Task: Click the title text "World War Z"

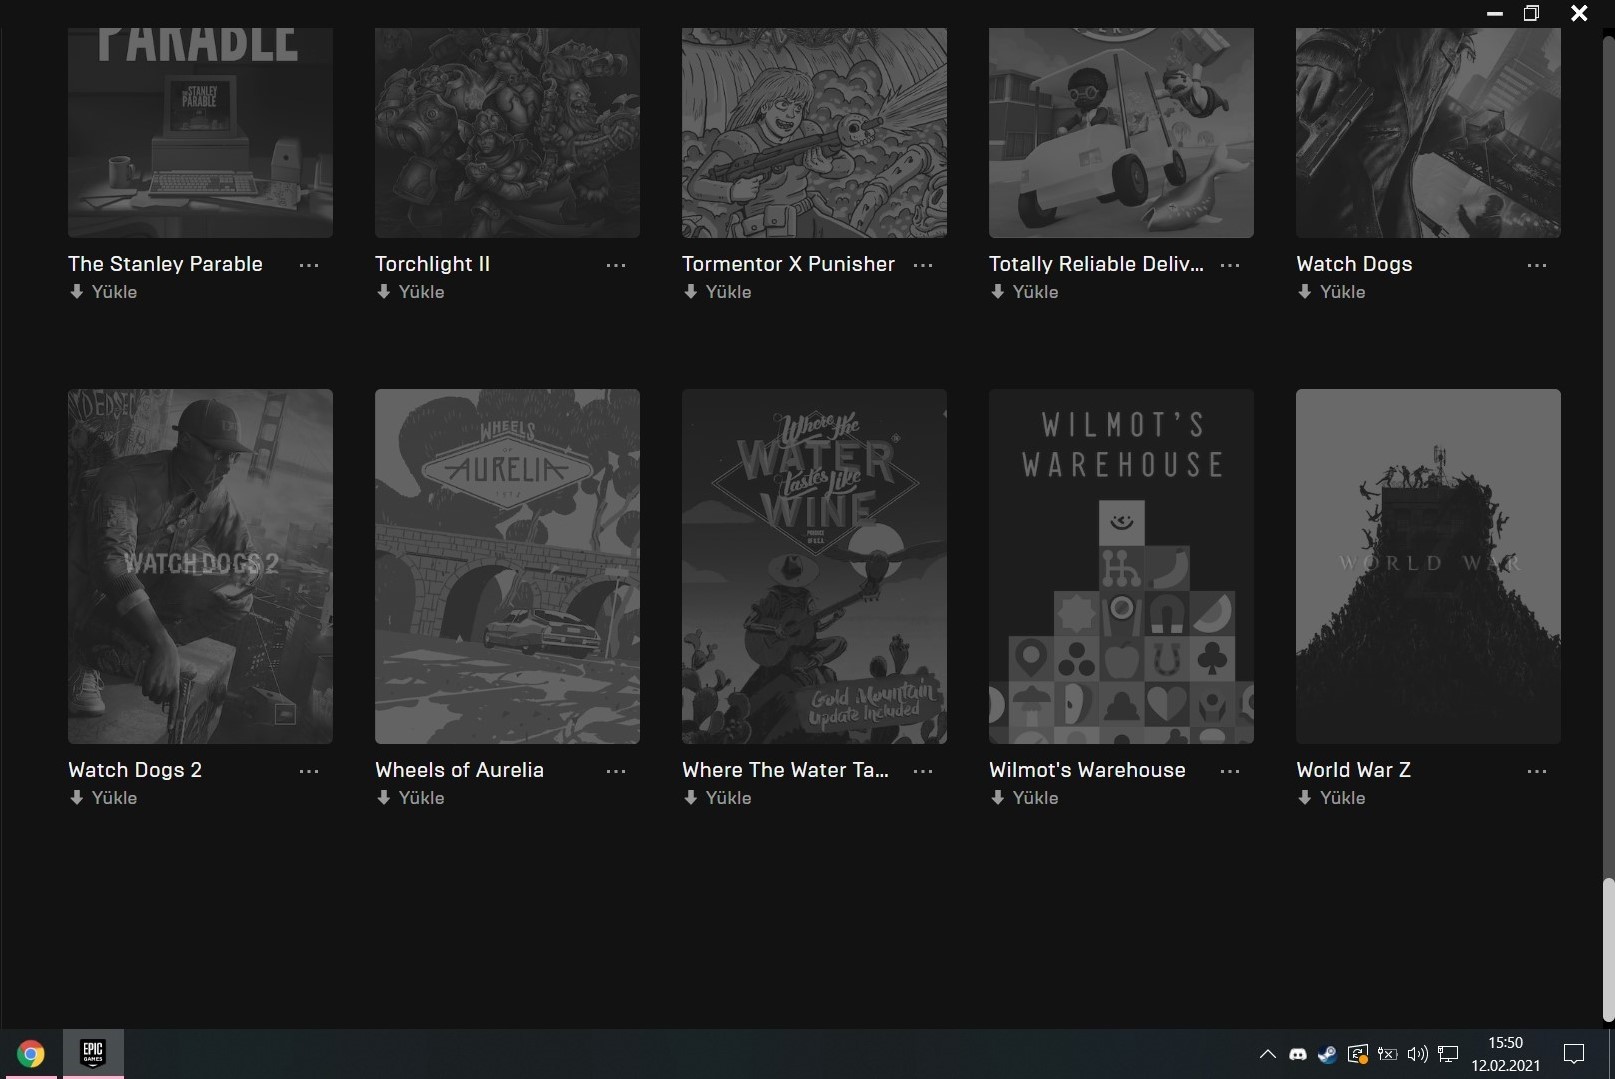Action: pyautogui.click(x=1353, y=770)
